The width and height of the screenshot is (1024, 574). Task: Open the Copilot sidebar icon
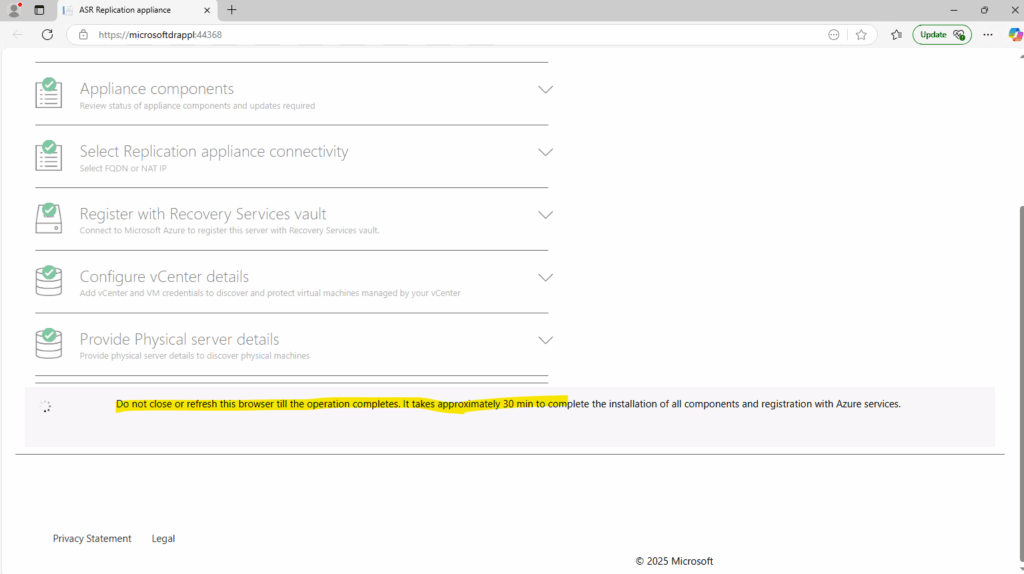pyautogui.click(x=1015, y=35)
